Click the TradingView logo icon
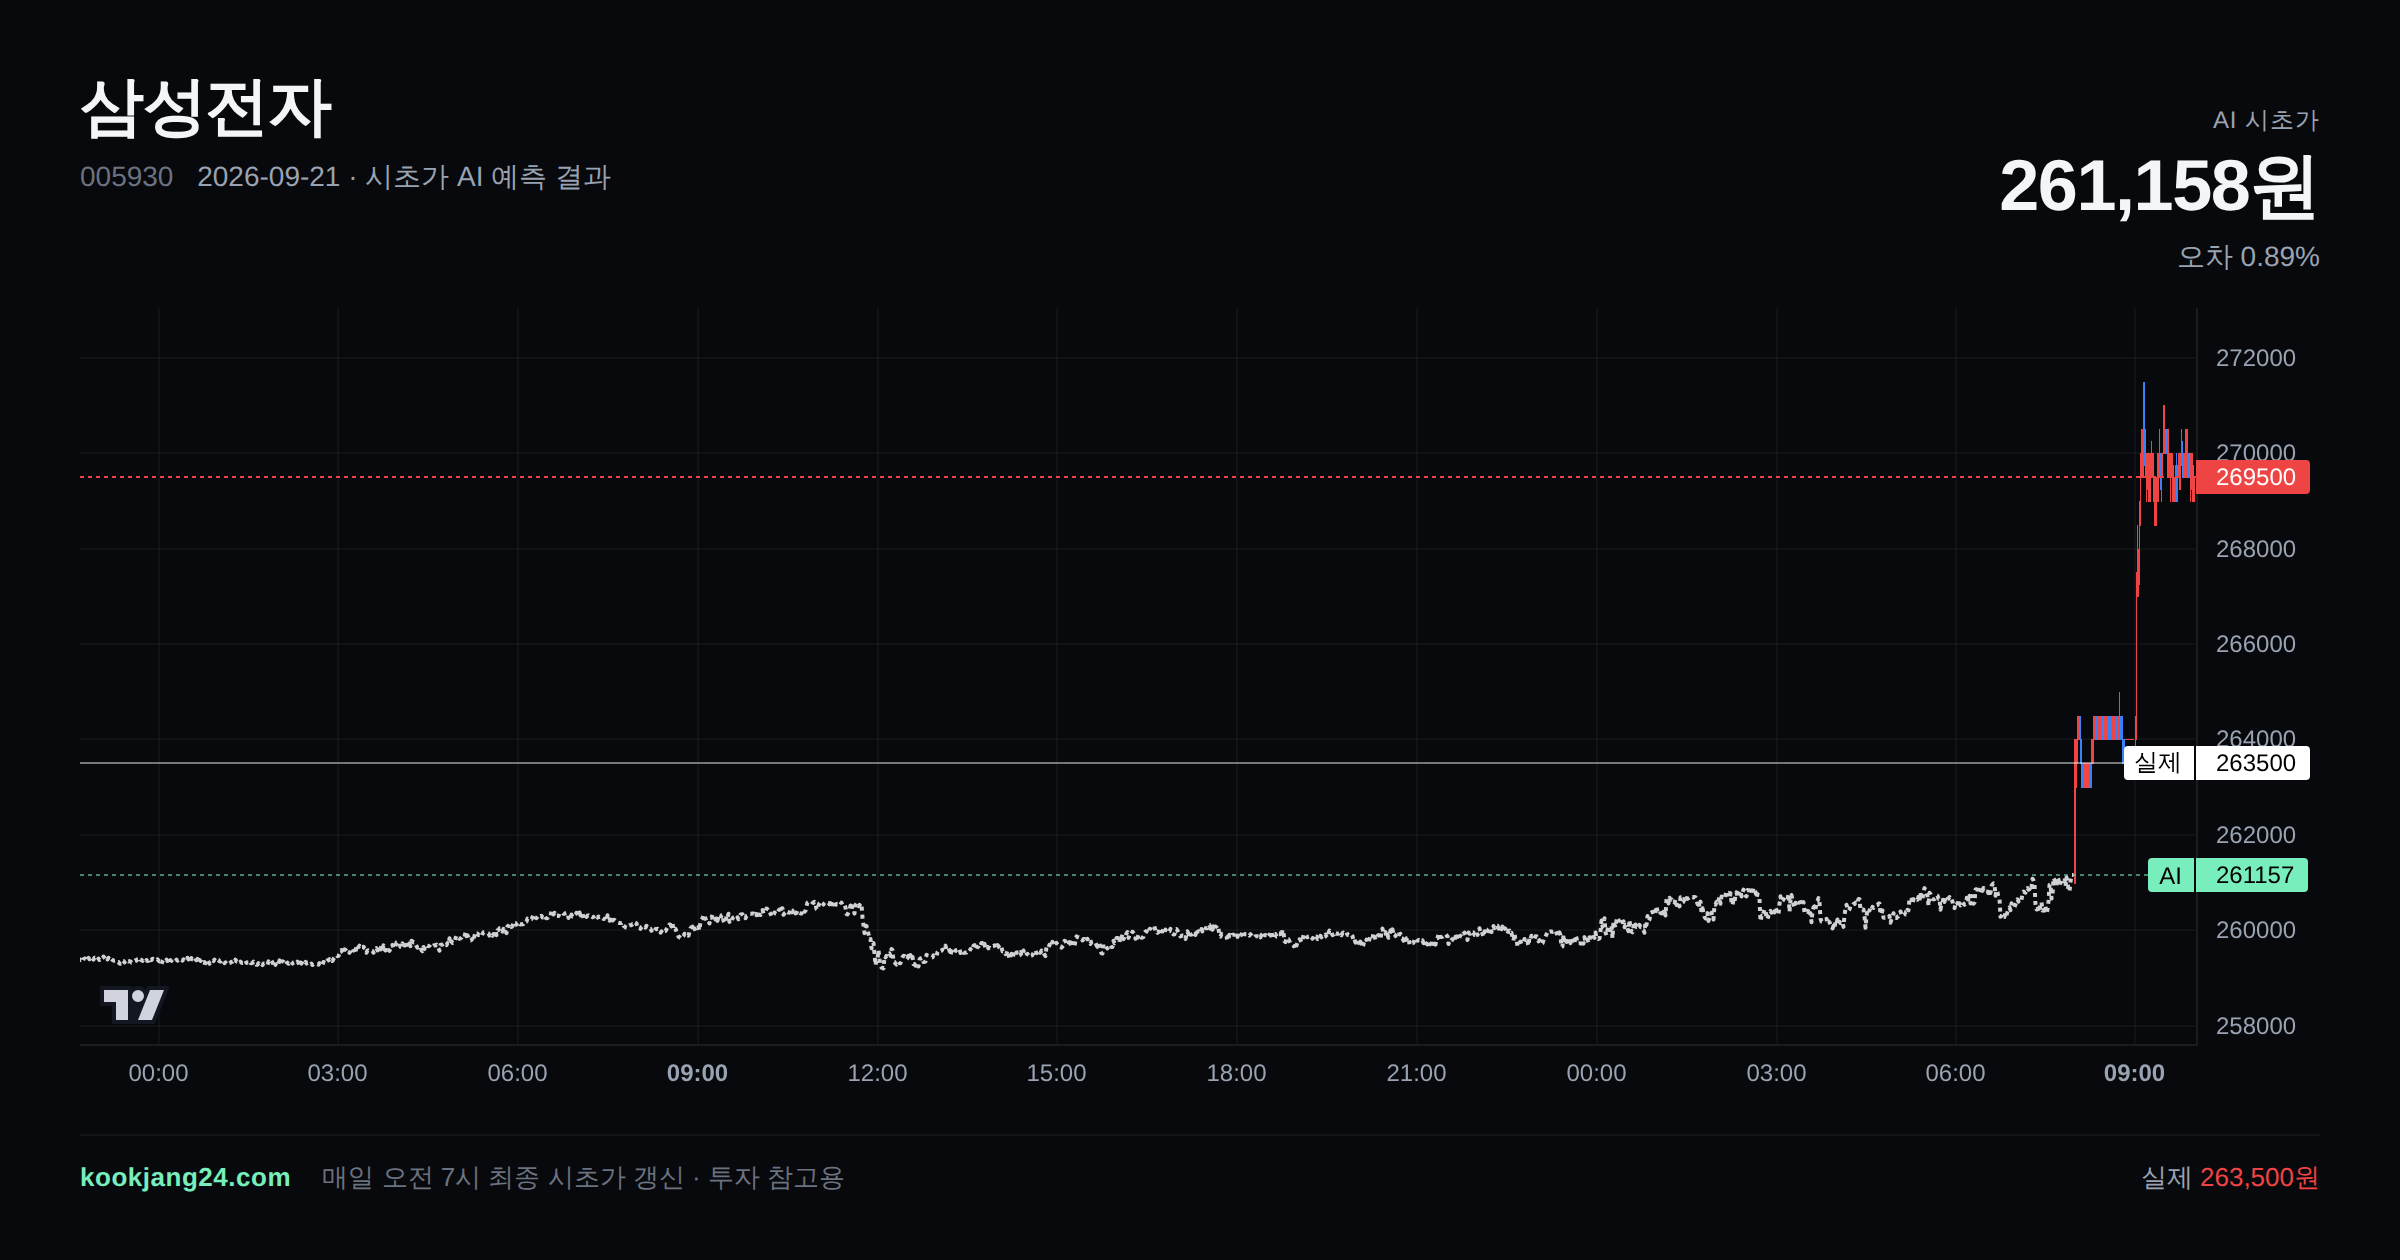The height and width of the screenshot is (1260, 2400). pyautogui.click(x=134, y=1004)
